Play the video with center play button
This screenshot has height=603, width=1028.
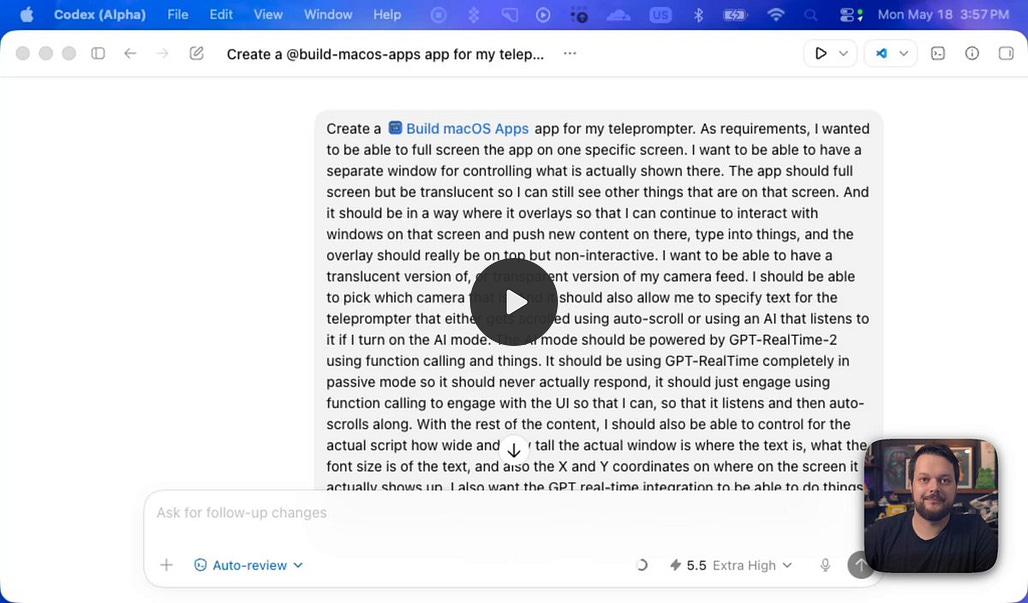point(514,302)
